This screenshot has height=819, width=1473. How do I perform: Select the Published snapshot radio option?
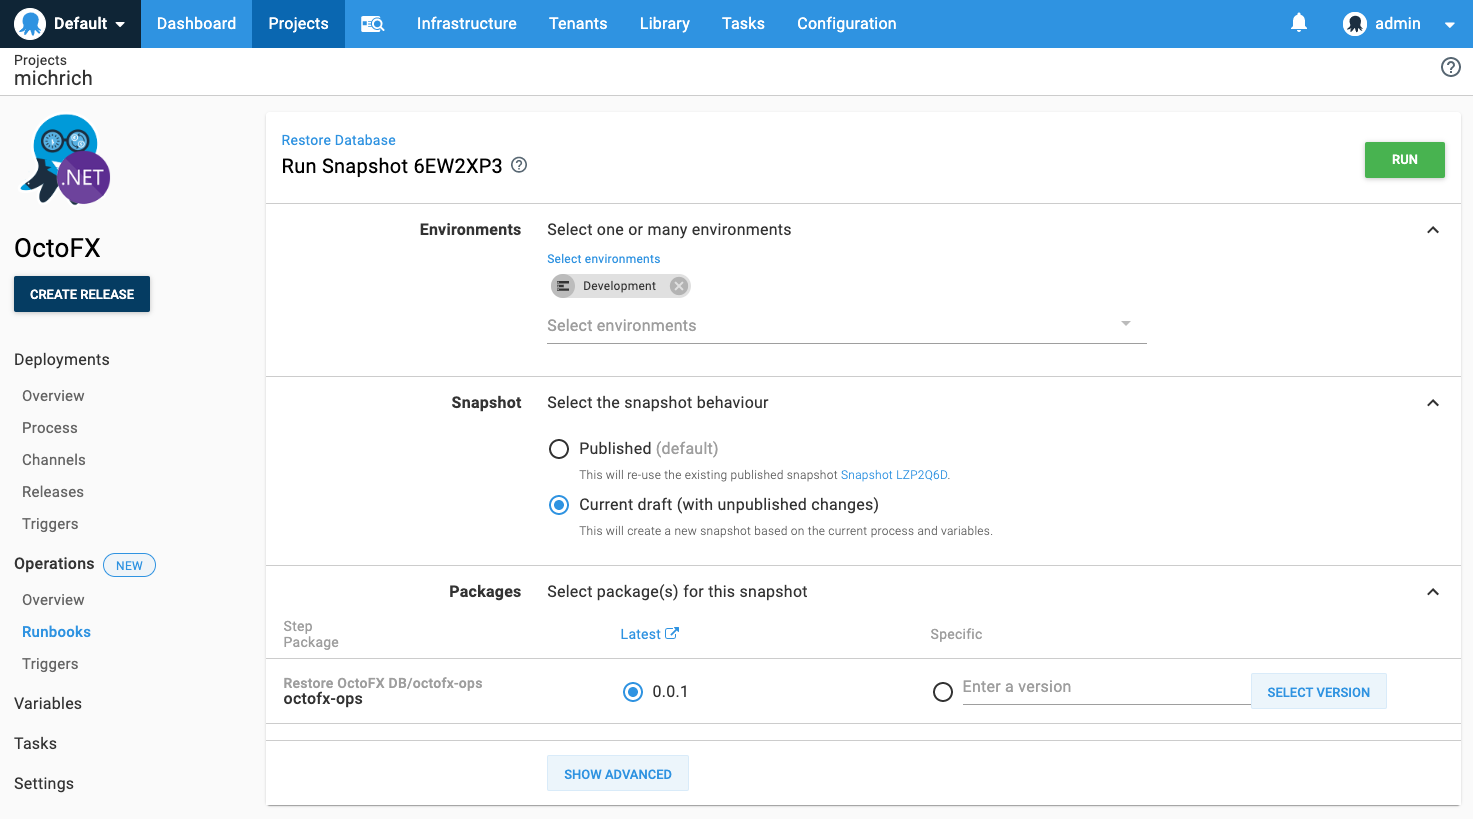tap(559, 449)
